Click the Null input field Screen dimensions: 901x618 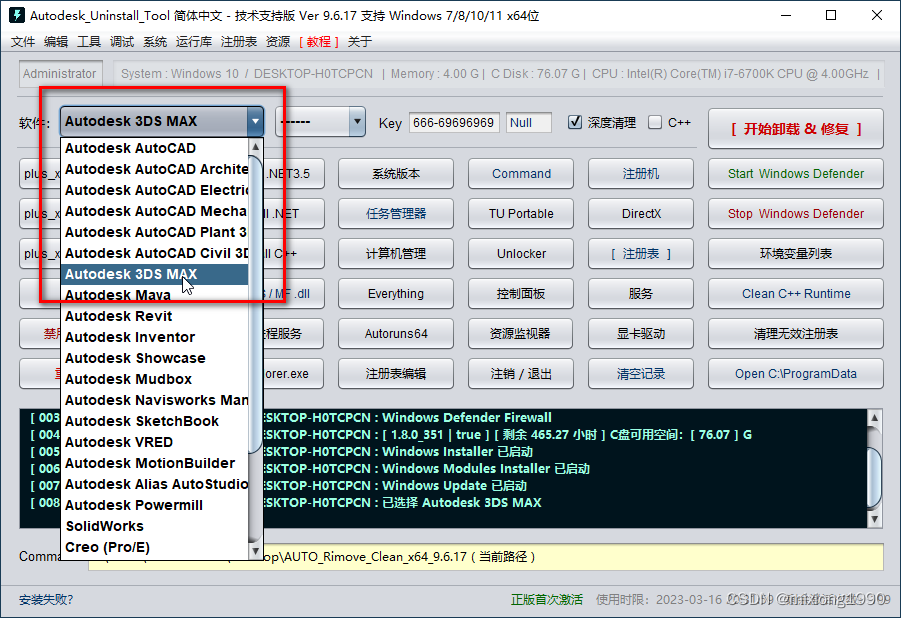pyautogui.click(x=529, y=122)
